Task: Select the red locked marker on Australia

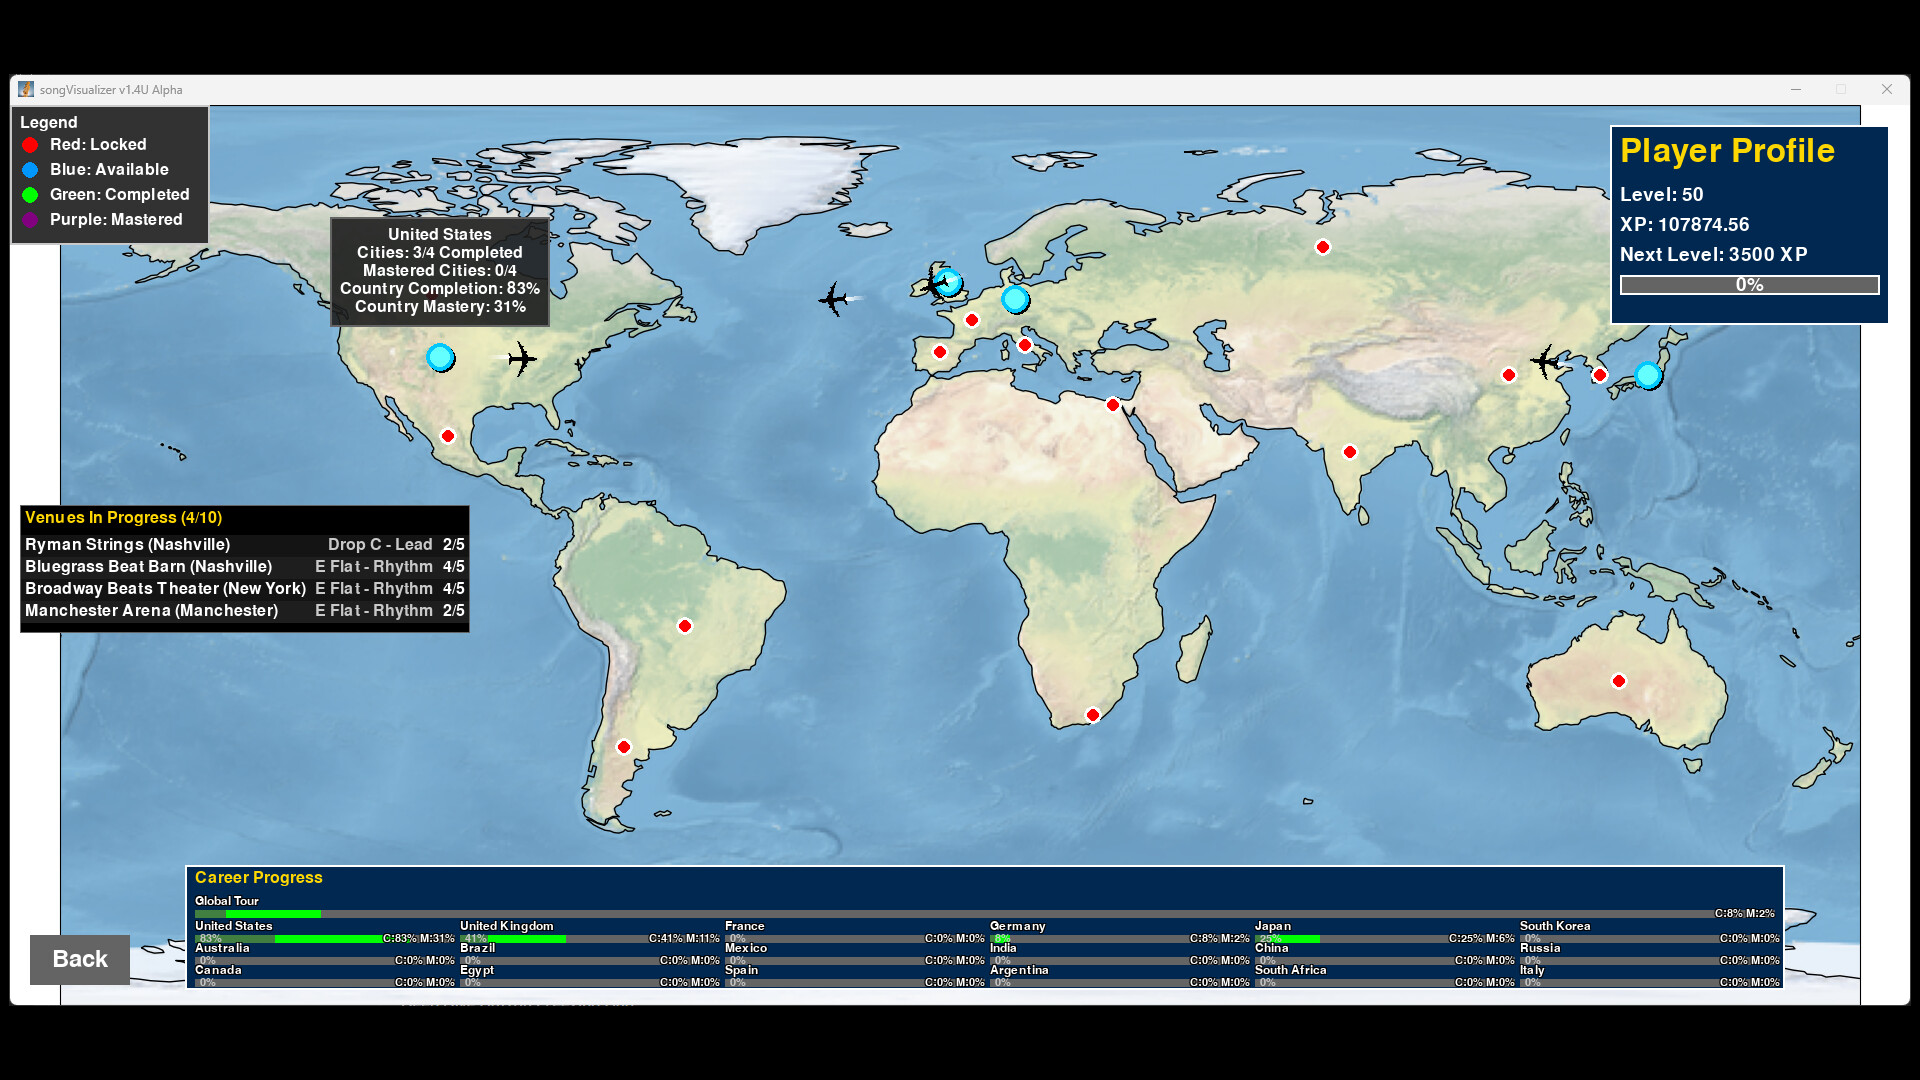Action: click(x=1621, y=680)
